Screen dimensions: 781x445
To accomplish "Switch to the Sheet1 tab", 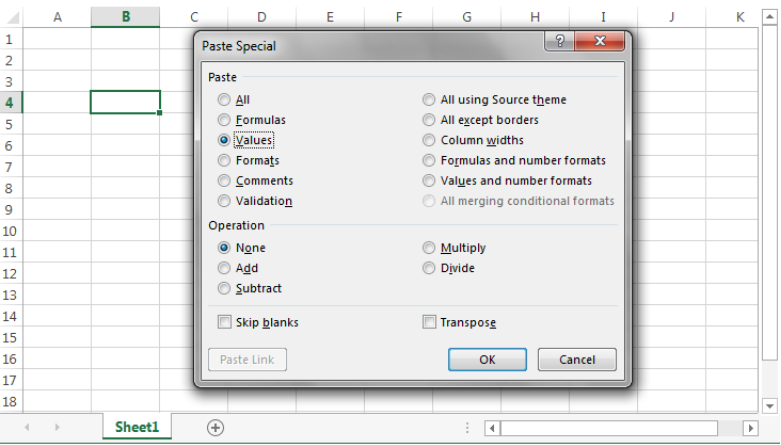I will 137,427.
